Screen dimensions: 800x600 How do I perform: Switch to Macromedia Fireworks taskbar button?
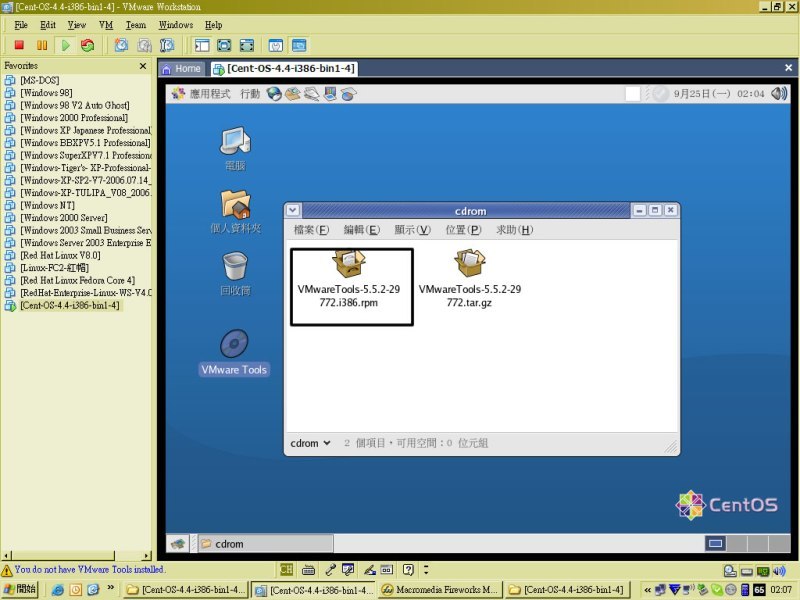[440, 590]
